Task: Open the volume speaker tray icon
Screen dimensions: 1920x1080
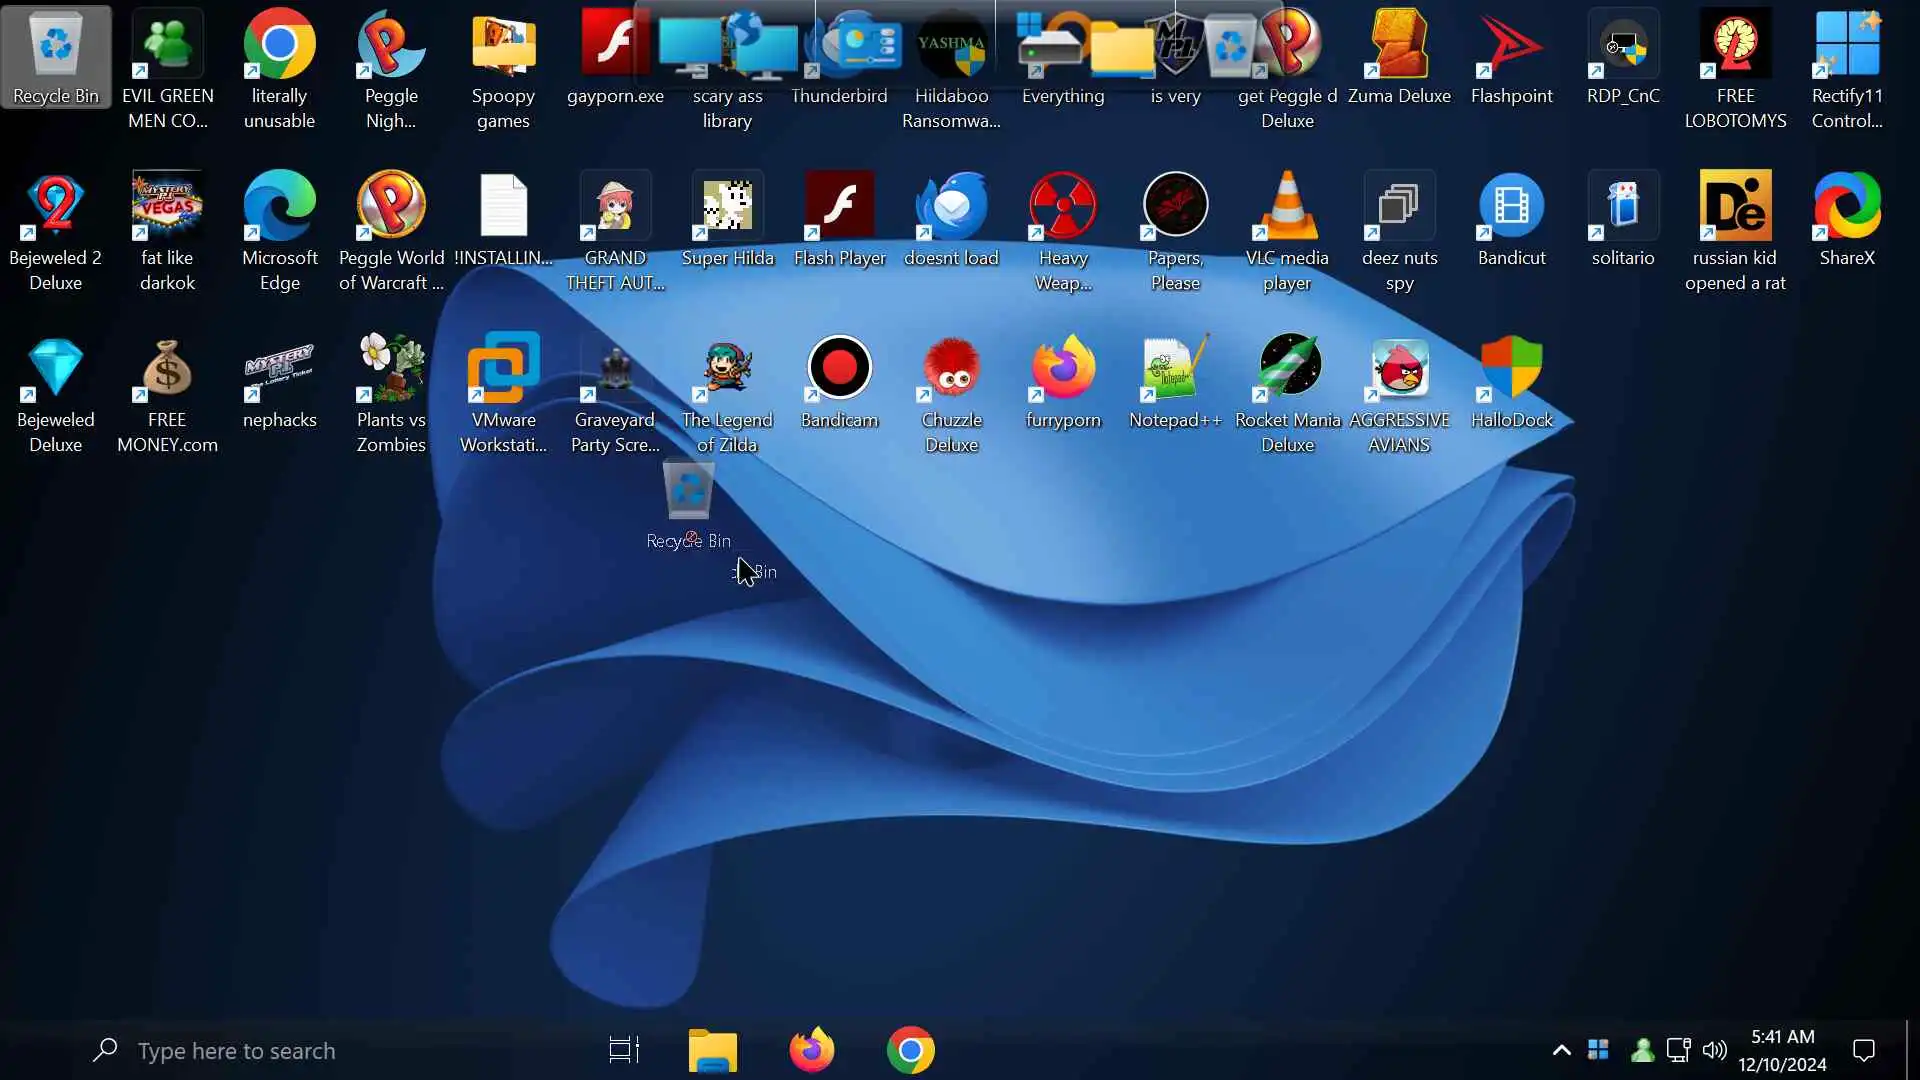Action: click(1715, 1051)
